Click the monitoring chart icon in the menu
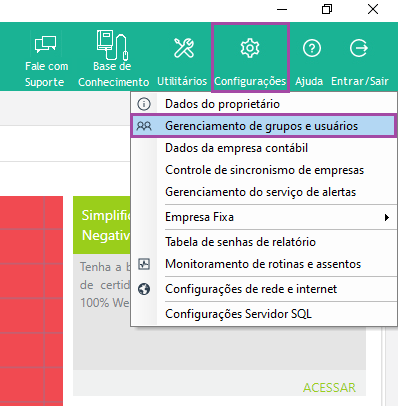 click(x=144, y=264)
